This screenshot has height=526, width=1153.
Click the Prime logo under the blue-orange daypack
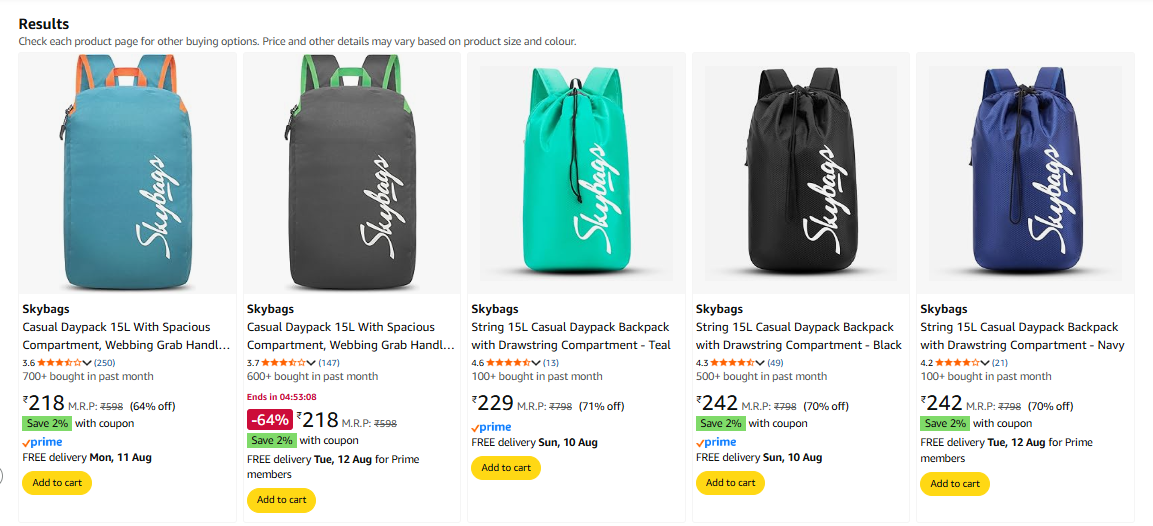[42, 442]
